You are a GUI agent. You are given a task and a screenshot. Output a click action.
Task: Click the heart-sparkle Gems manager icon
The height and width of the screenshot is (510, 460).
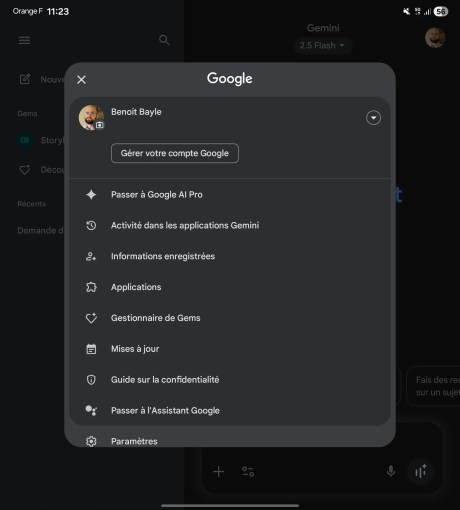click(x=91, y=318)
